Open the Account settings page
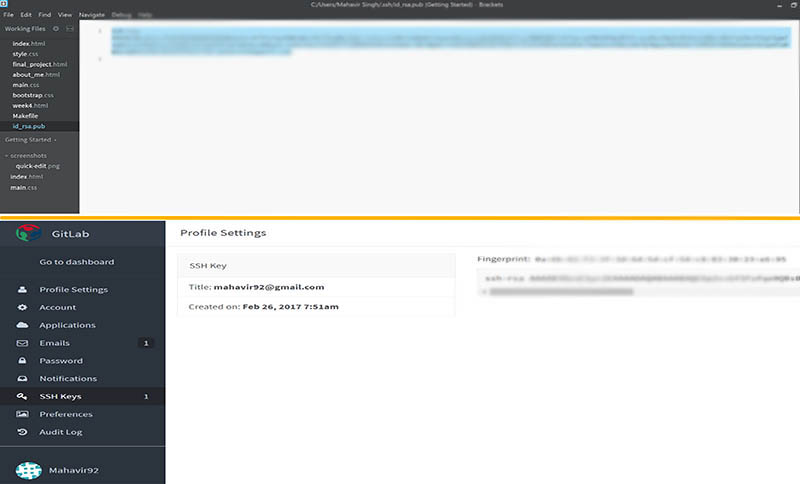 (x=58, y=308)
